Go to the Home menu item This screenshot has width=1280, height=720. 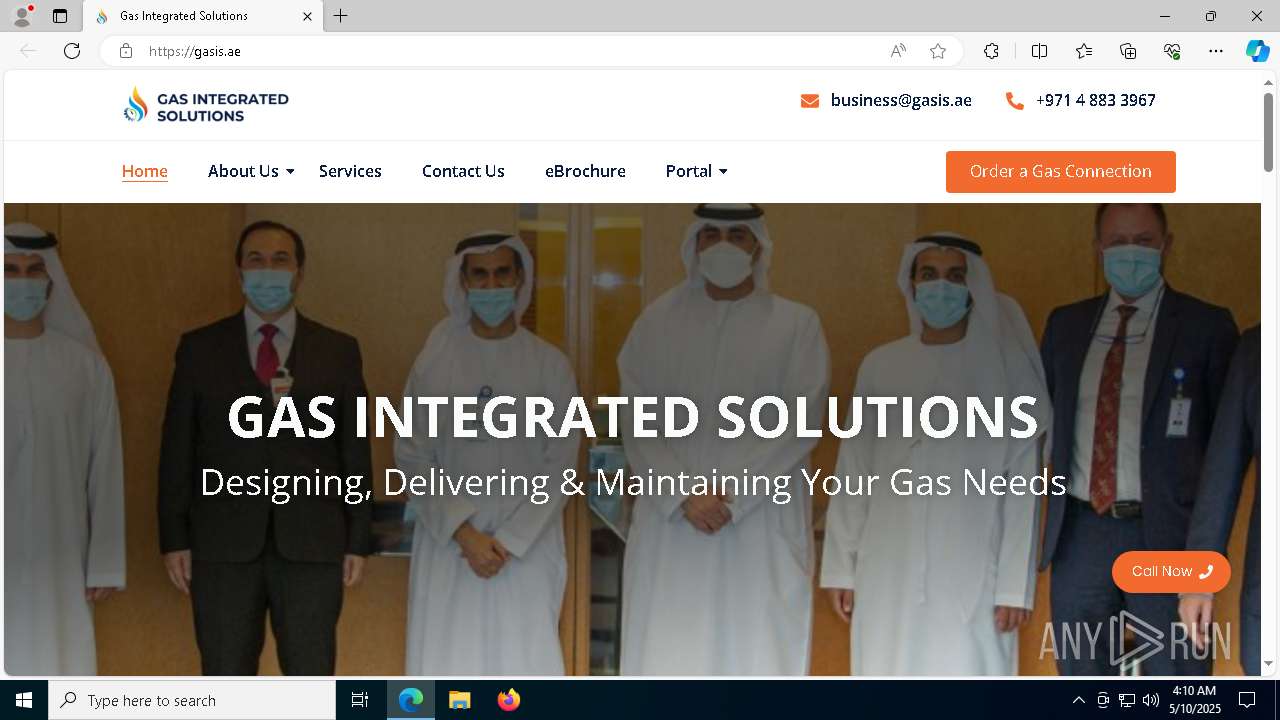145,171
